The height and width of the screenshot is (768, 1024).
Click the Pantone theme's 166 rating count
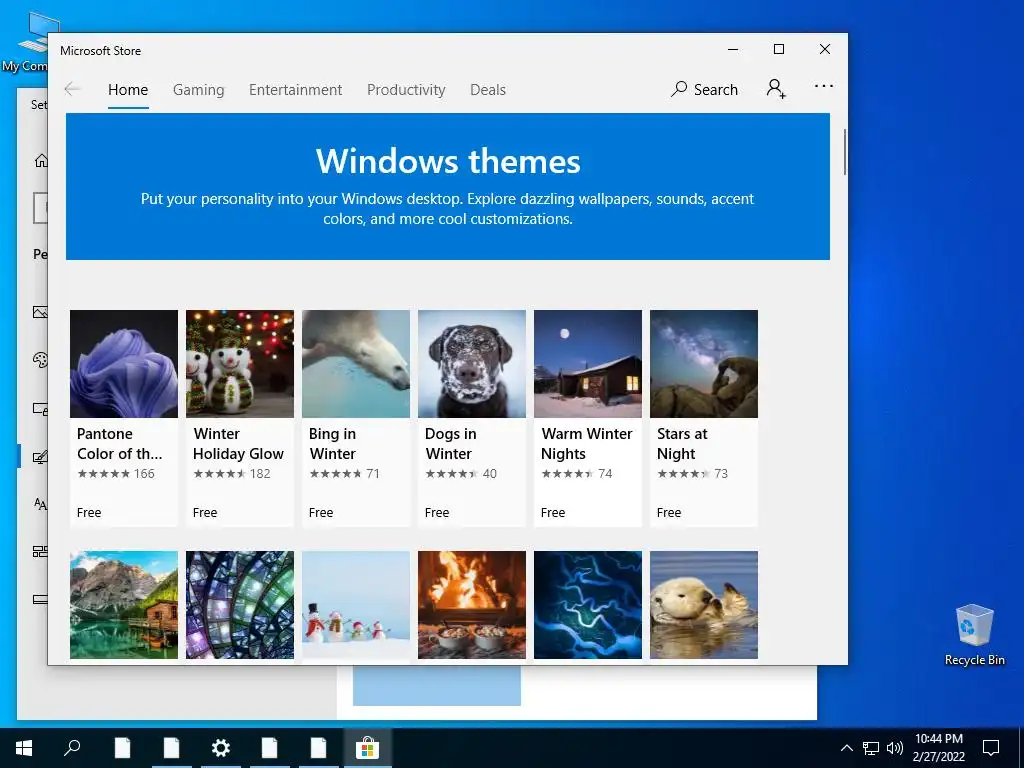(x=144, y=473)
